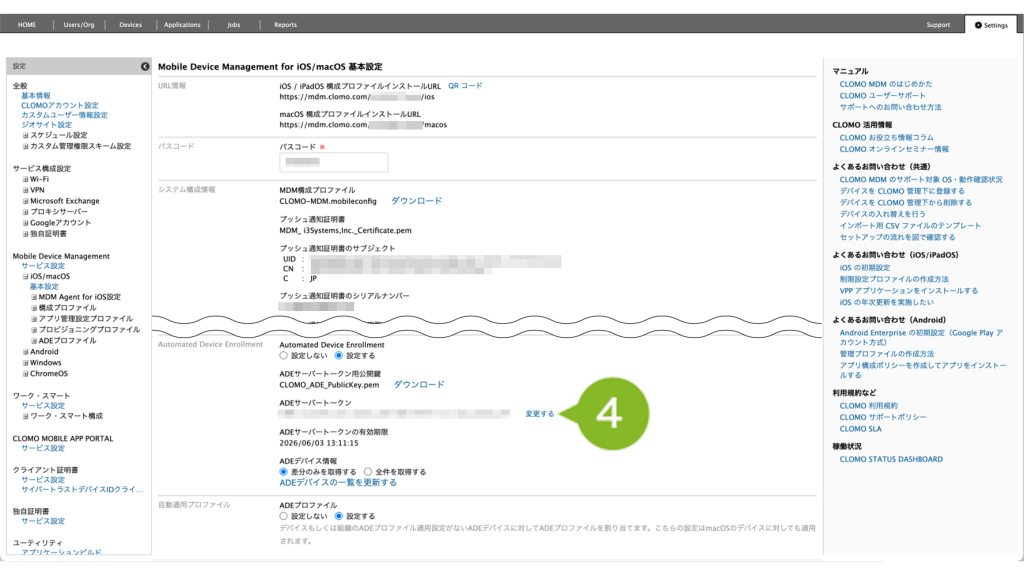Click the パスコード input field
Screen dimensions: 1024x576
[333, 162]
